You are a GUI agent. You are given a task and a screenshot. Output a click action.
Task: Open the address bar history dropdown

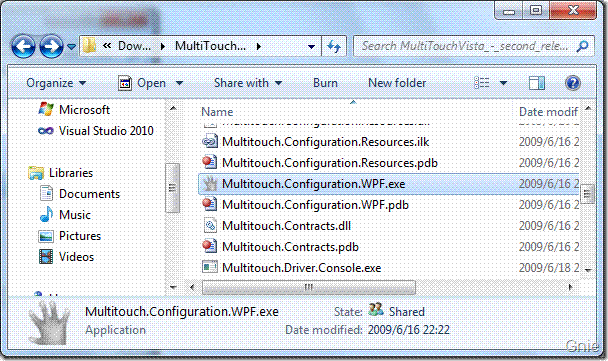311,47
